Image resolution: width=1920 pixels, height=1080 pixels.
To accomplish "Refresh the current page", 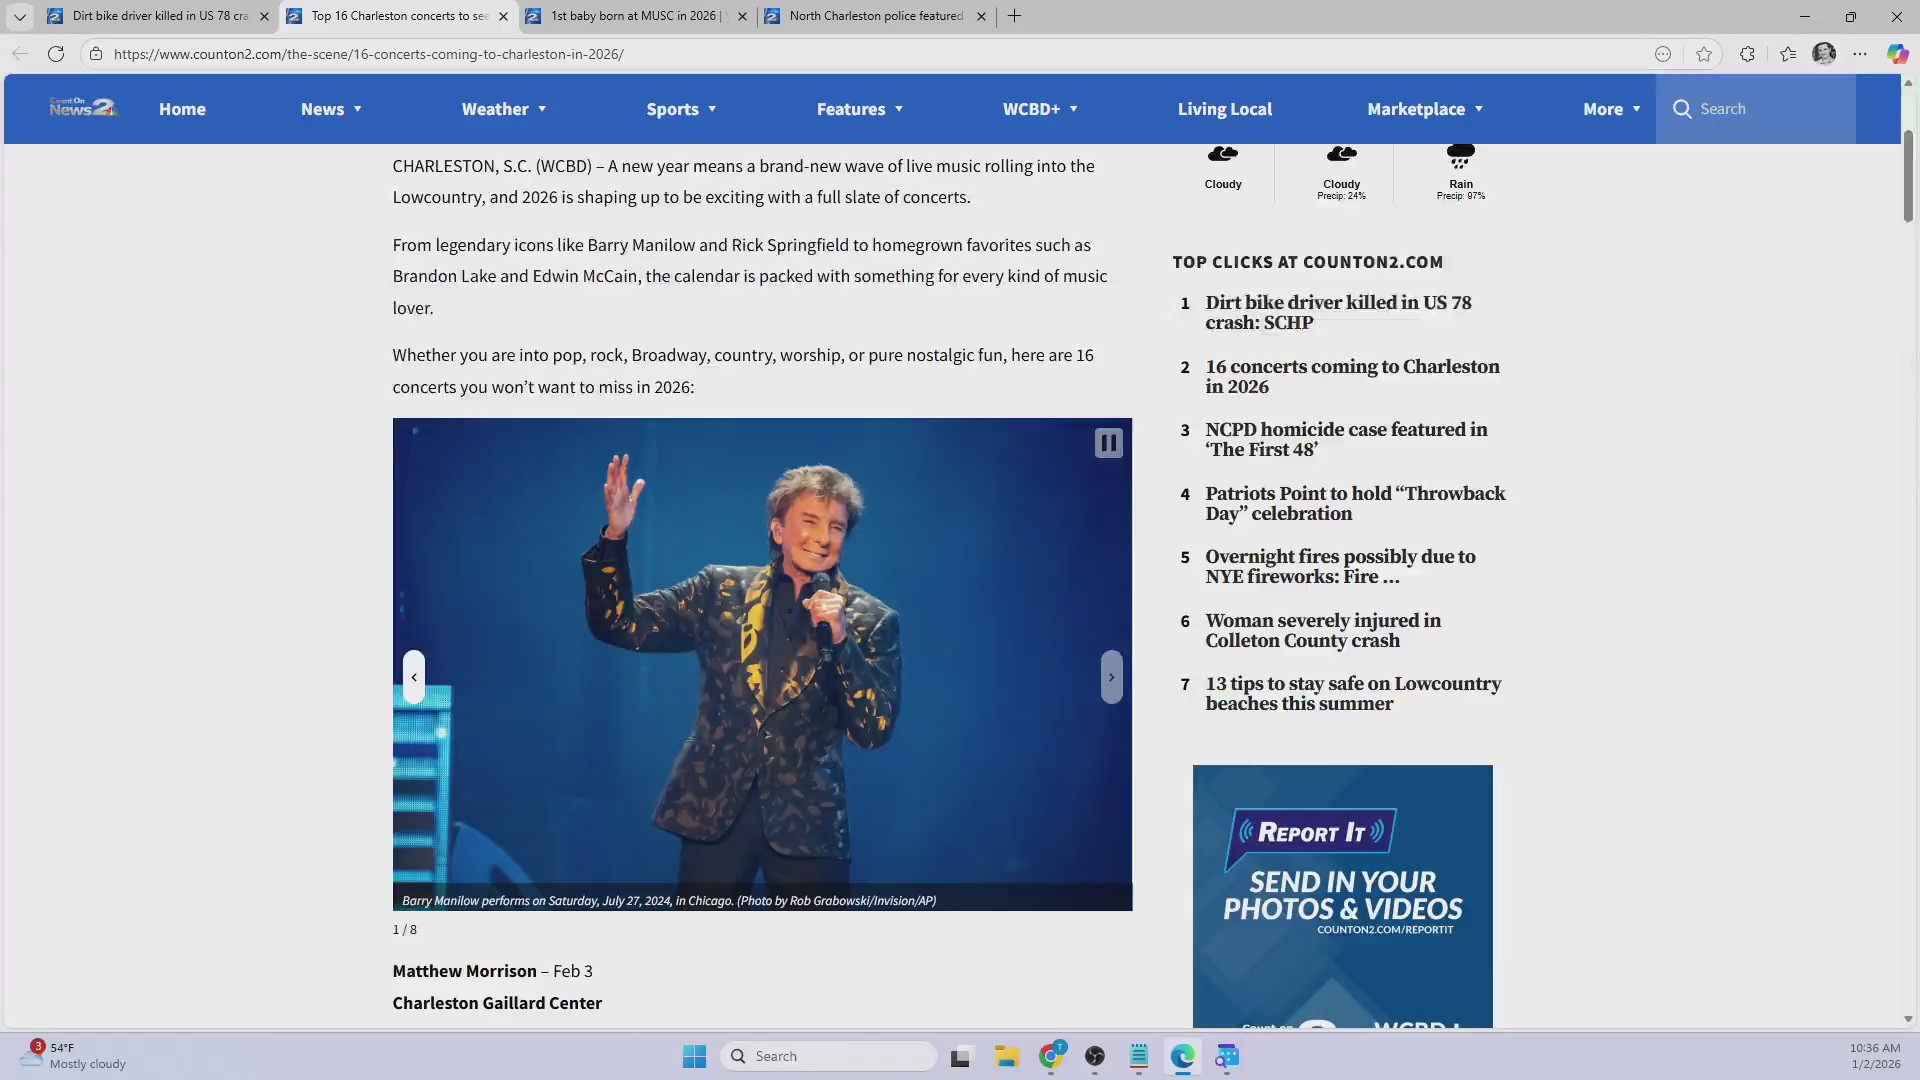I will [56, 54].
